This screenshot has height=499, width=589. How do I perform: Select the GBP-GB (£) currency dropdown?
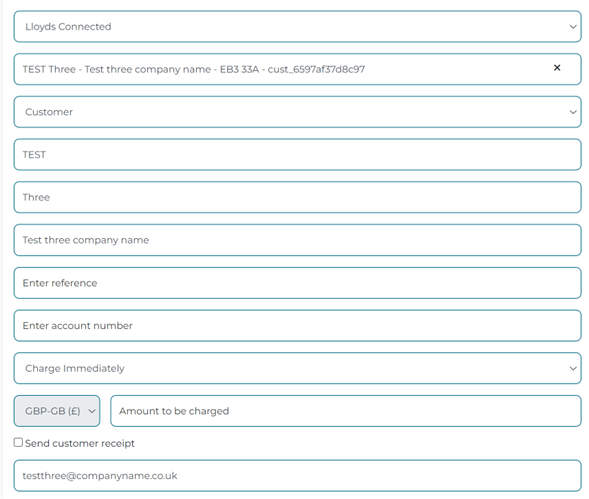click(x=57, y=411)
